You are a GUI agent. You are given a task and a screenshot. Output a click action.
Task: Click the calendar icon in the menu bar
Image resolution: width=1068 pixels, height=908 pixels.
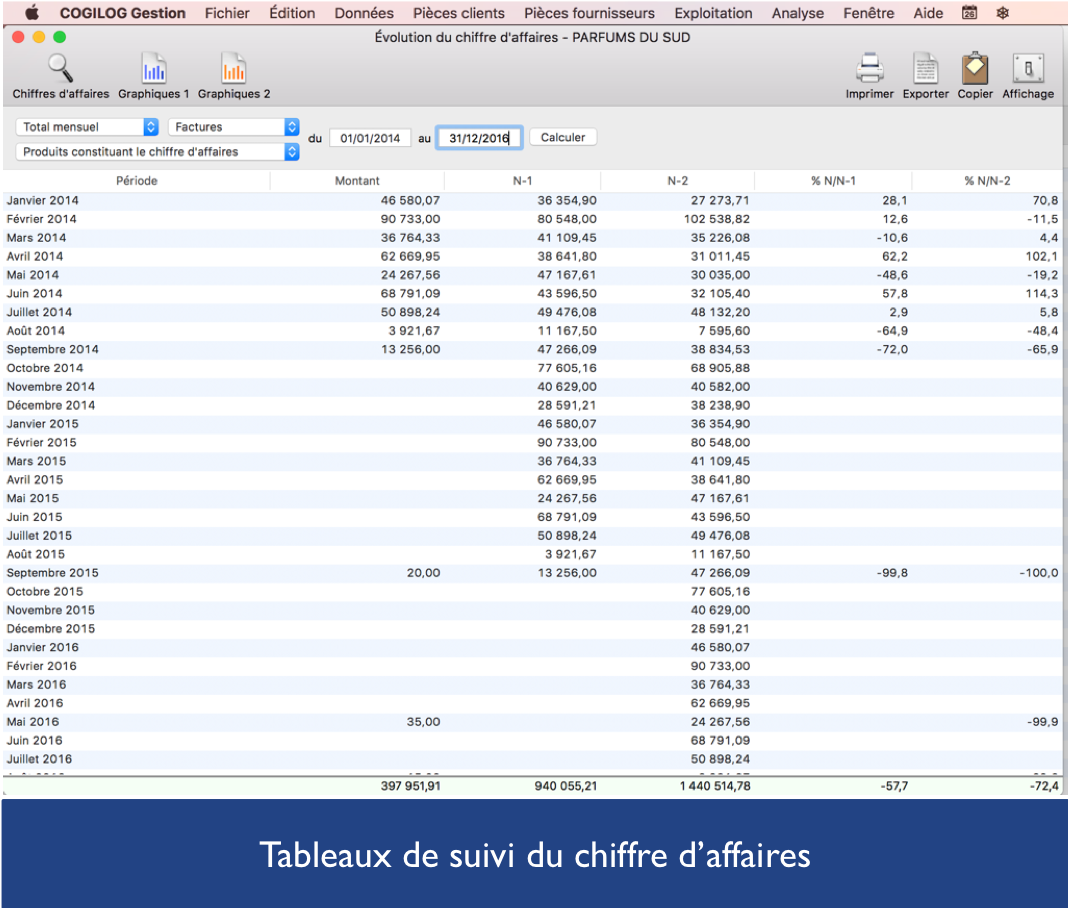[x=969, y=13]
